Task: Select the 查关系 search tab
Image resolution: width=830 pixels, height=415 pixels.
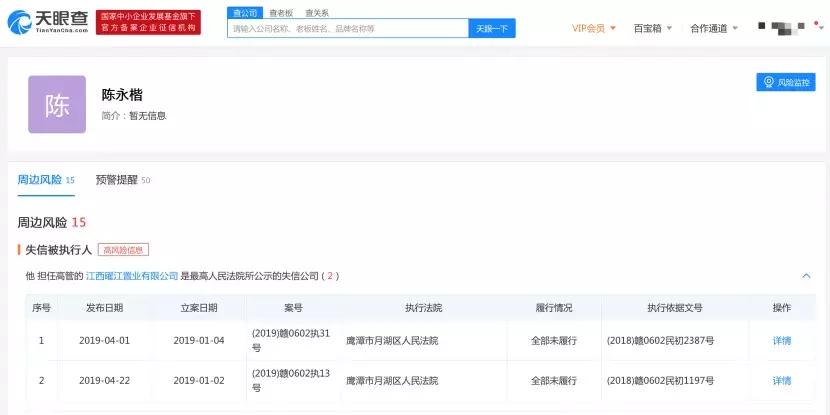Action: (x=317, y=13)
